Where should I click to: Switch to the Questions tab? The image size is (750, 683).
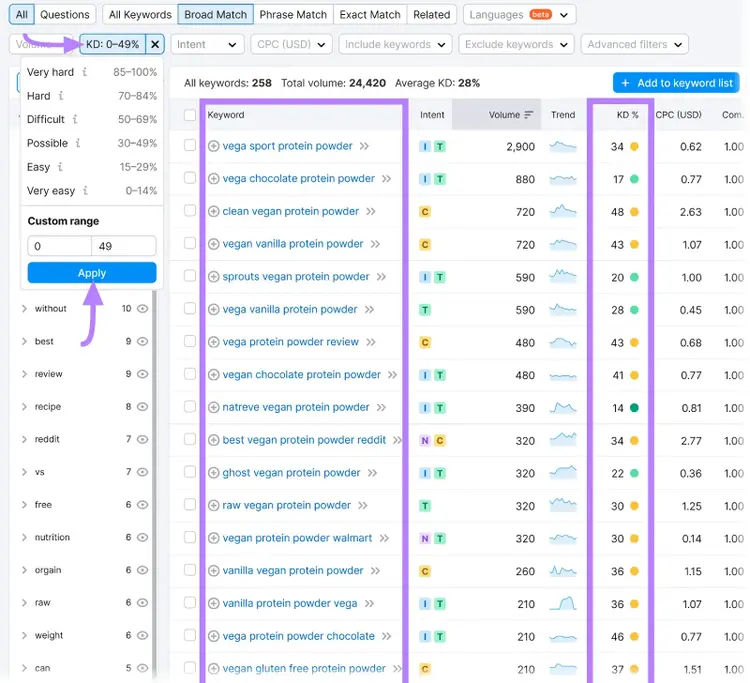pos(65,15)
